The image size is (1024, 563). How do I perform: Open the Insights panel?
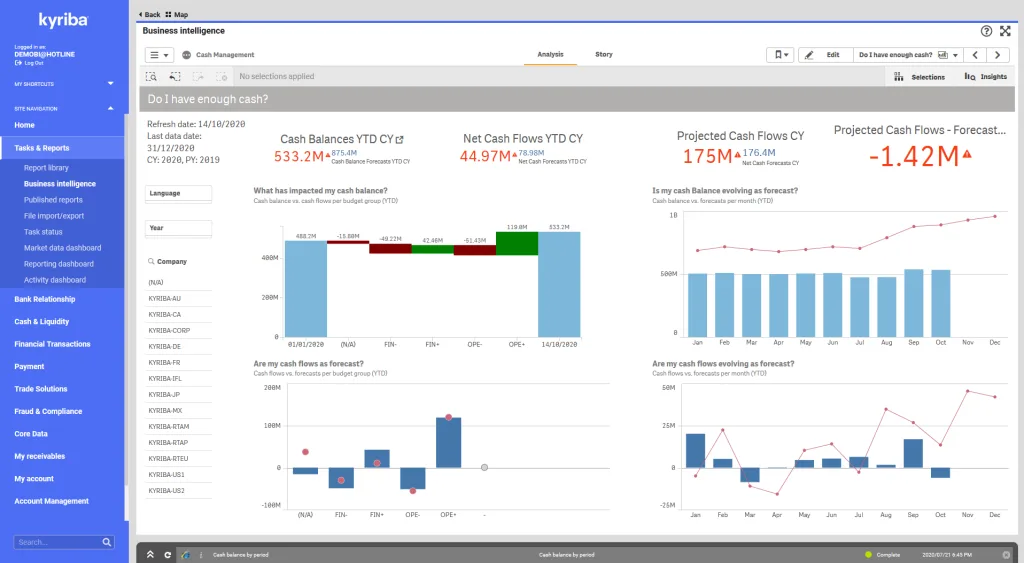click(x=985, y=76)
